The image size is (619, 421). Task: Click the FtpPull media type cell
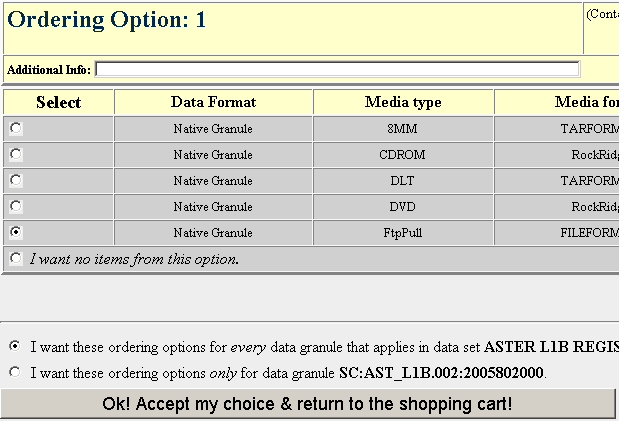point(403,232)
